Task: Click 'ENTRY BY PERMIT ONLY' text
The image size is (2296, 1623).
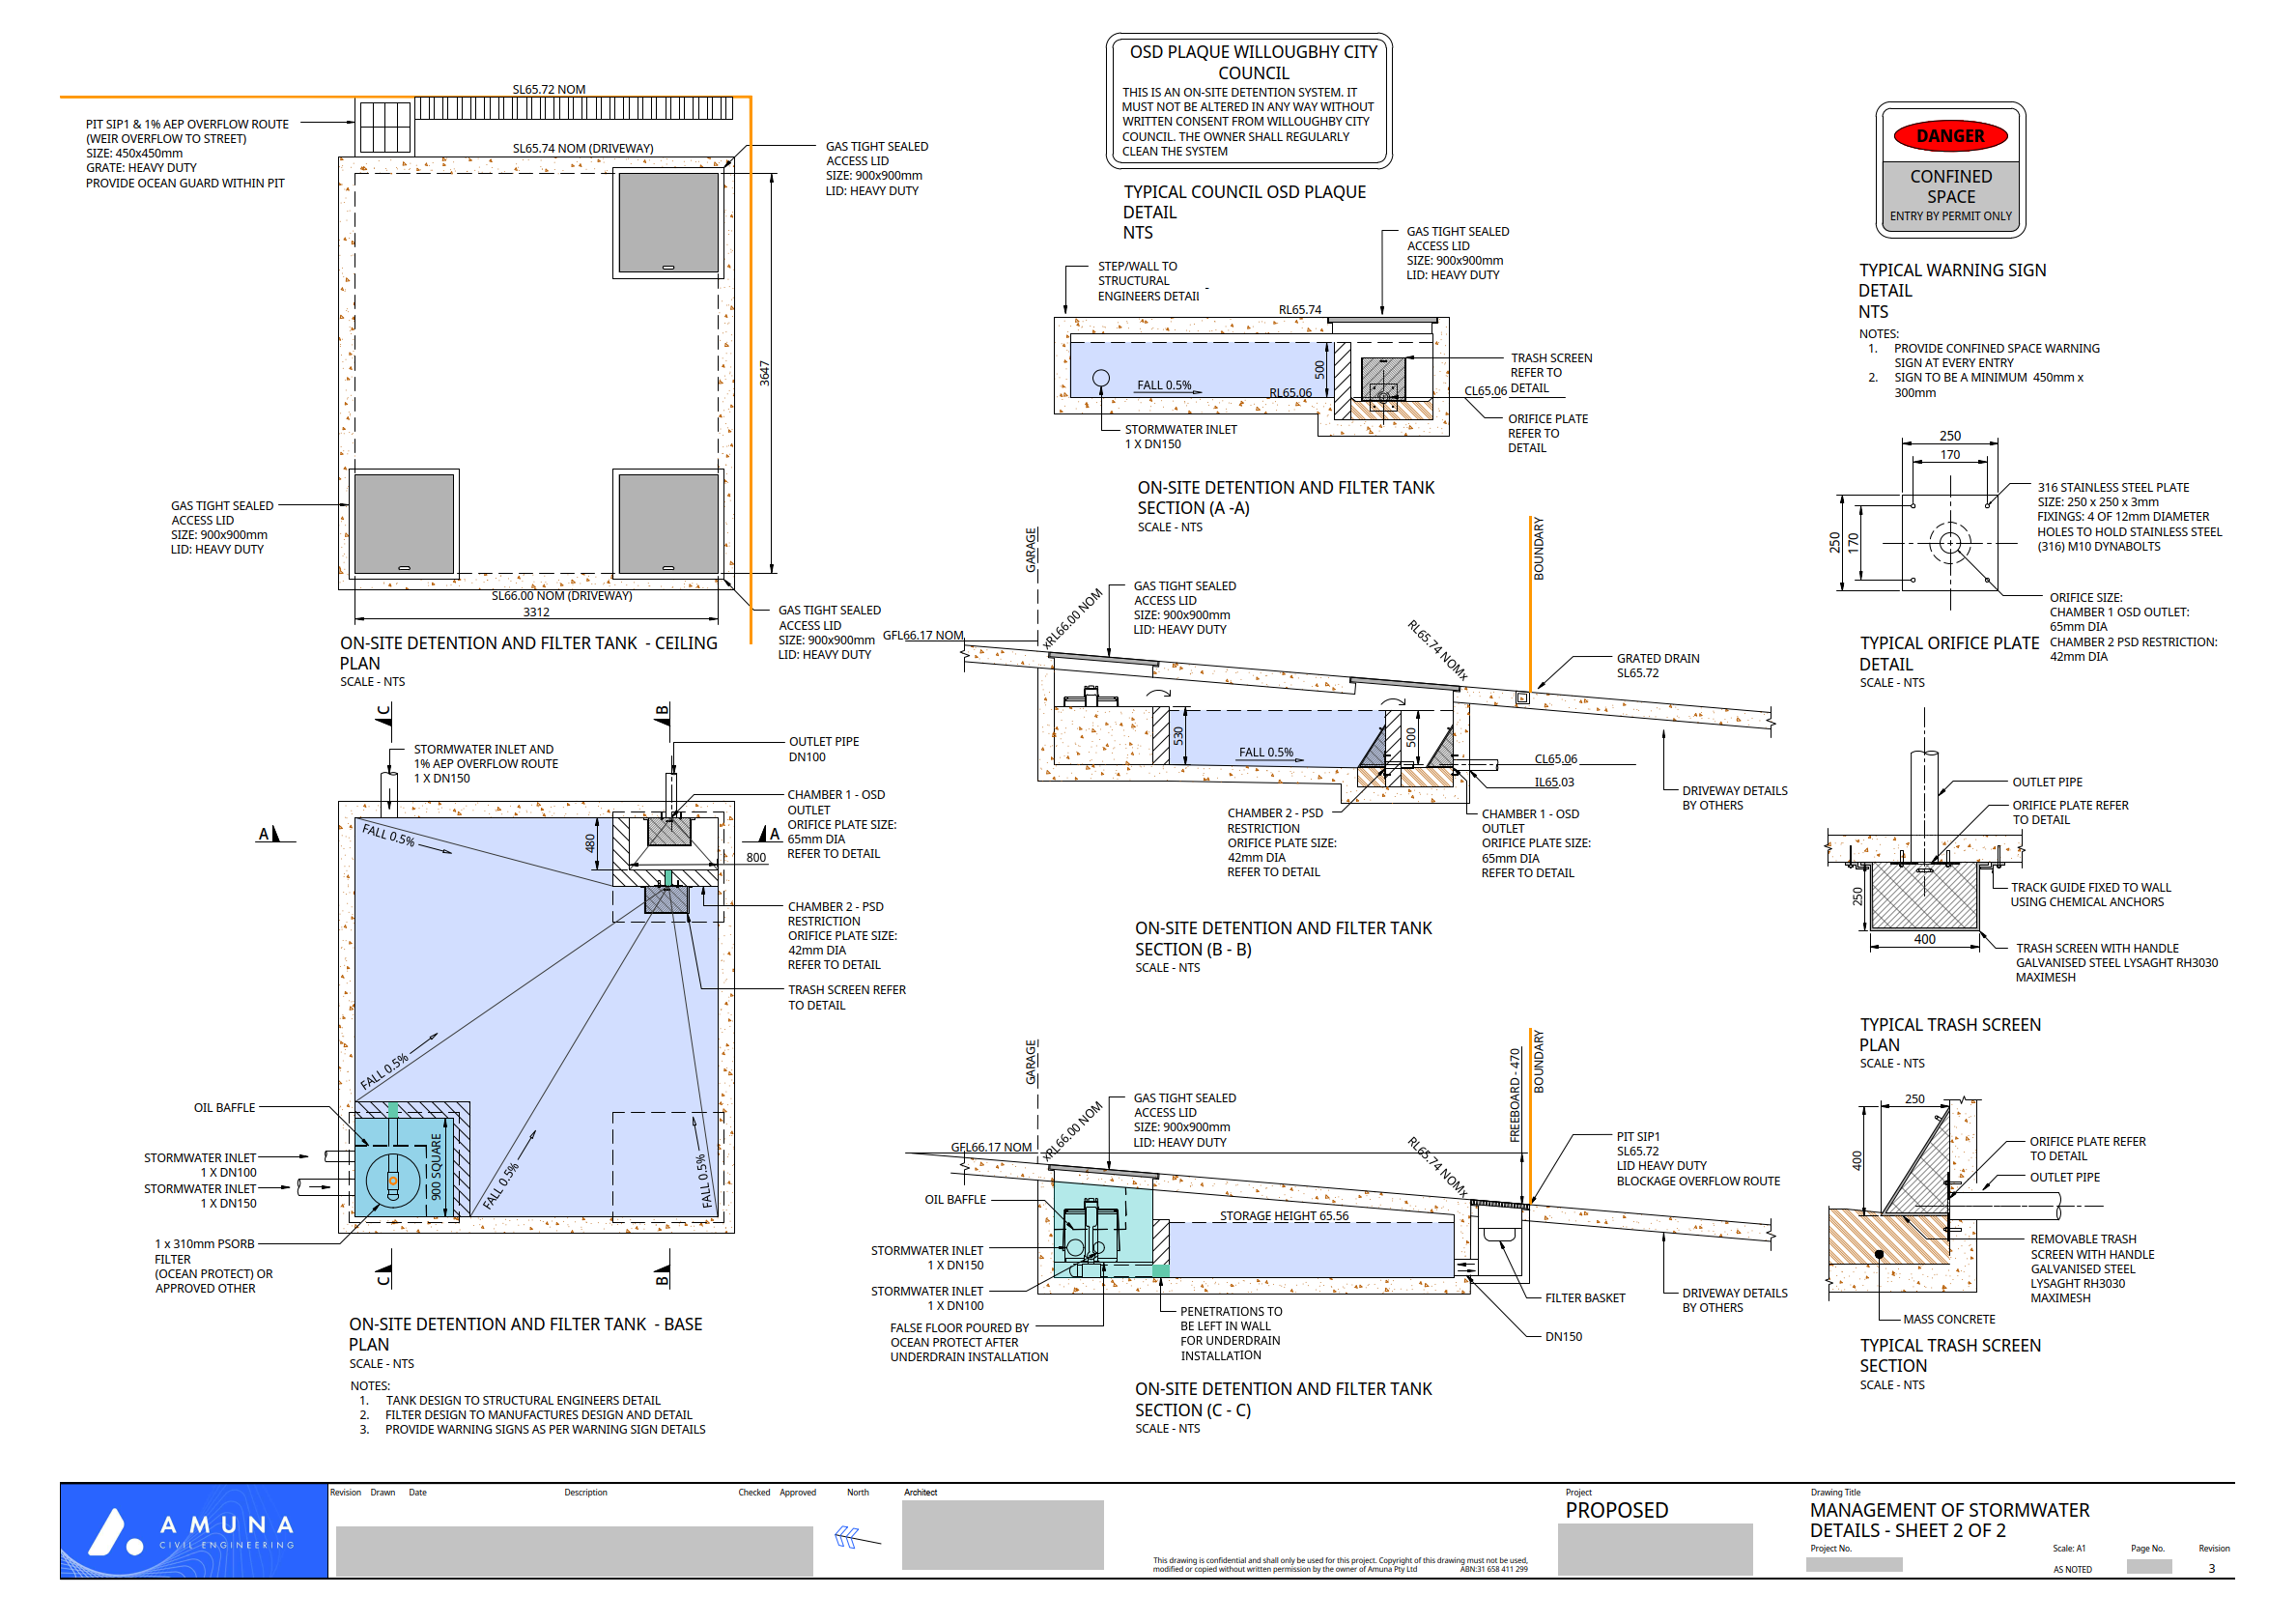Action: 1950,216
